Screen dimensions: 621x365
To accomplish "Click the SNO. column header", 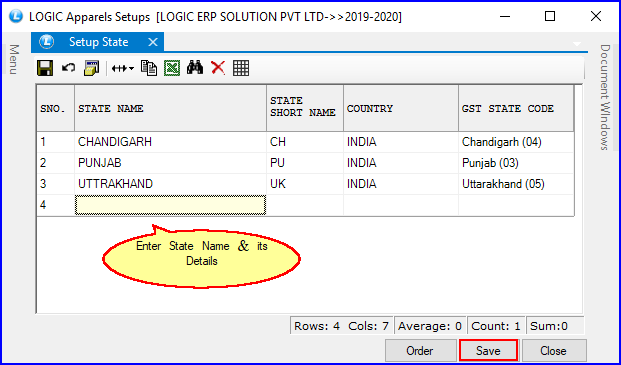I will [55, 108].
